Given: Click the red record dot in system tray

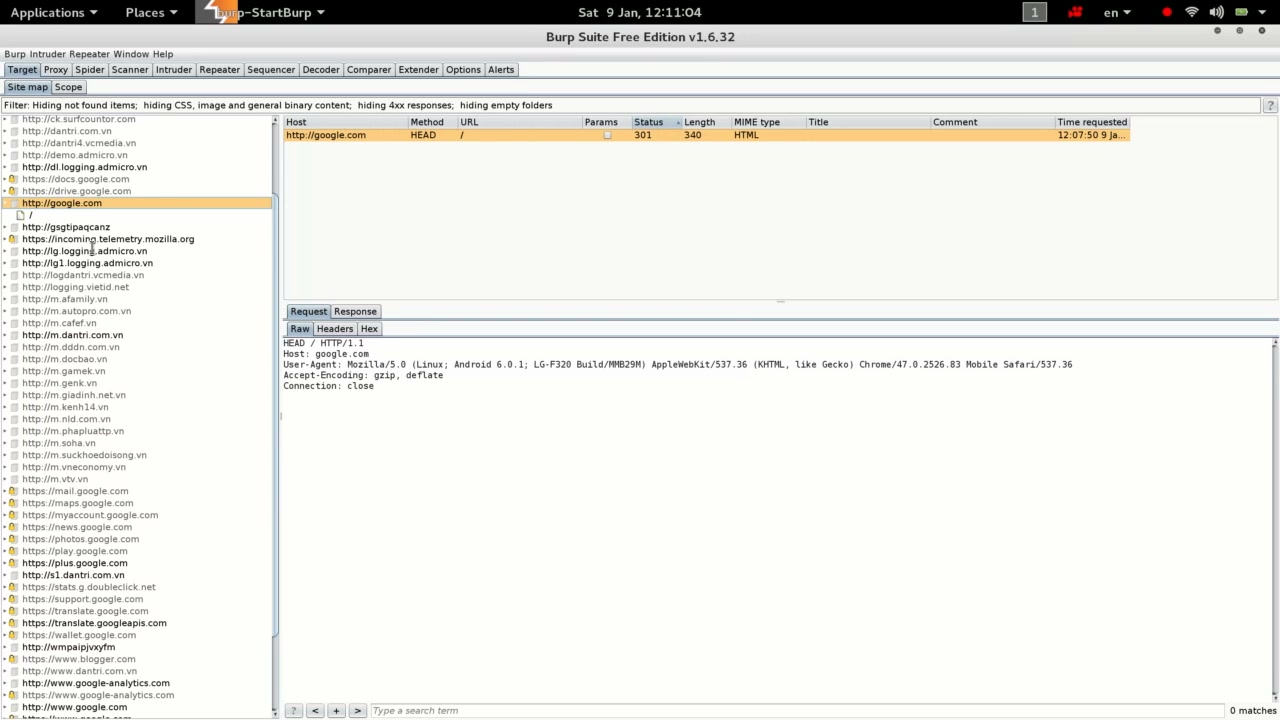Looking at the screenshot, I should tap(1167, 12).
